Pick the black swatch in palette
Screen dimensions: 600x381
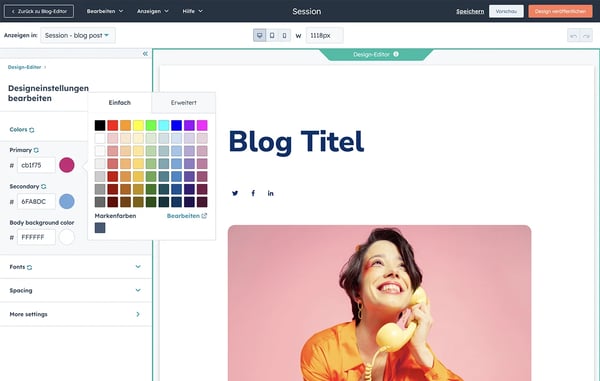(x=100, y=125)
